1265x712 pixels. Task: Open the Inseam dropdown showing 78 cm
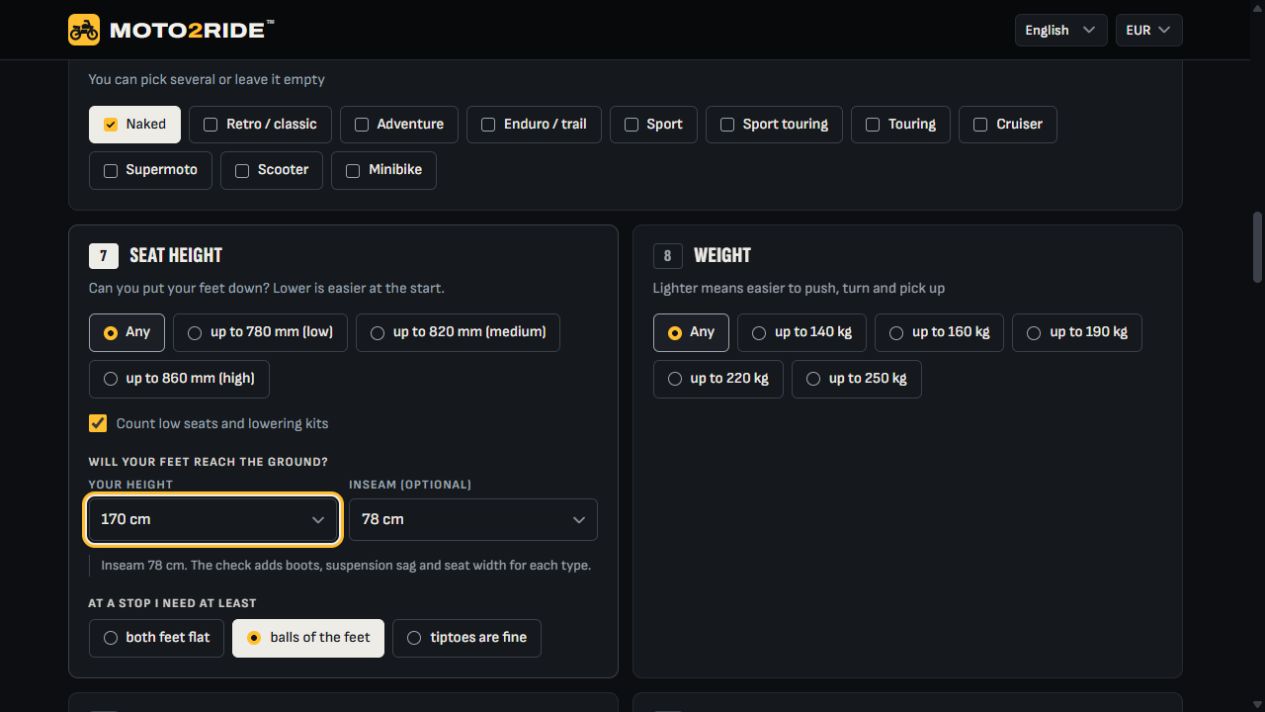coord(473,520)
